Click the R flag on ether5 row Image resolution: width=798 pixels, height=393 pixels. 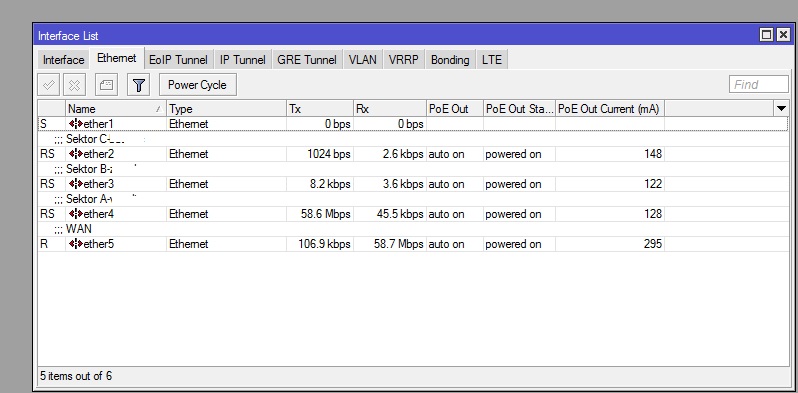click(x=44, y=244)
